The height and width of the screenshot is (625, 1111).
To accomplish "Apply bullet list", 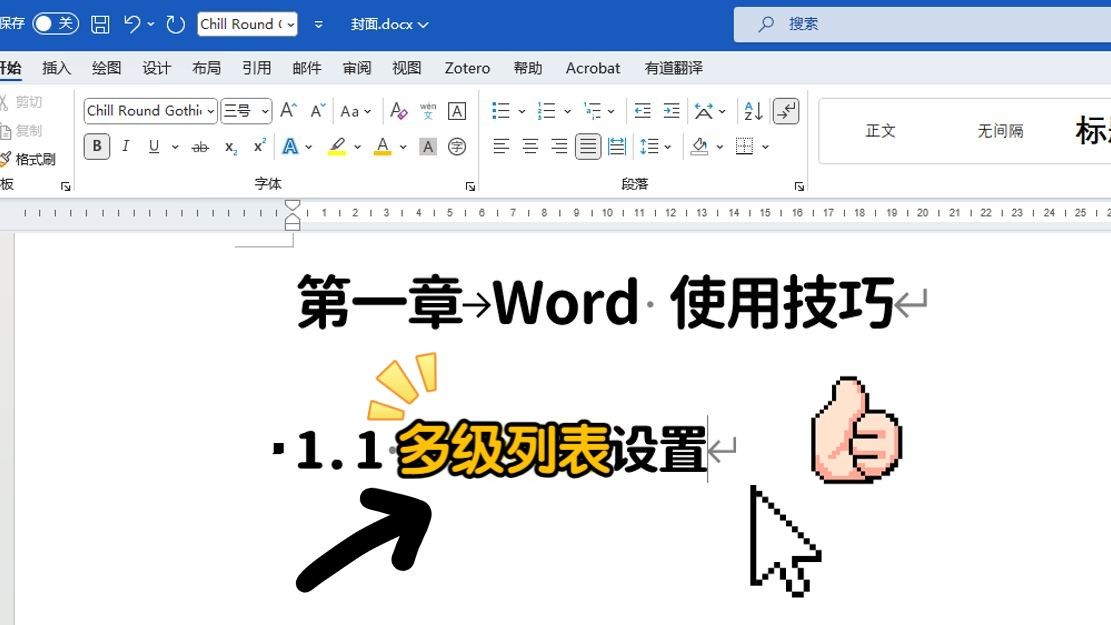I will 501,111.
